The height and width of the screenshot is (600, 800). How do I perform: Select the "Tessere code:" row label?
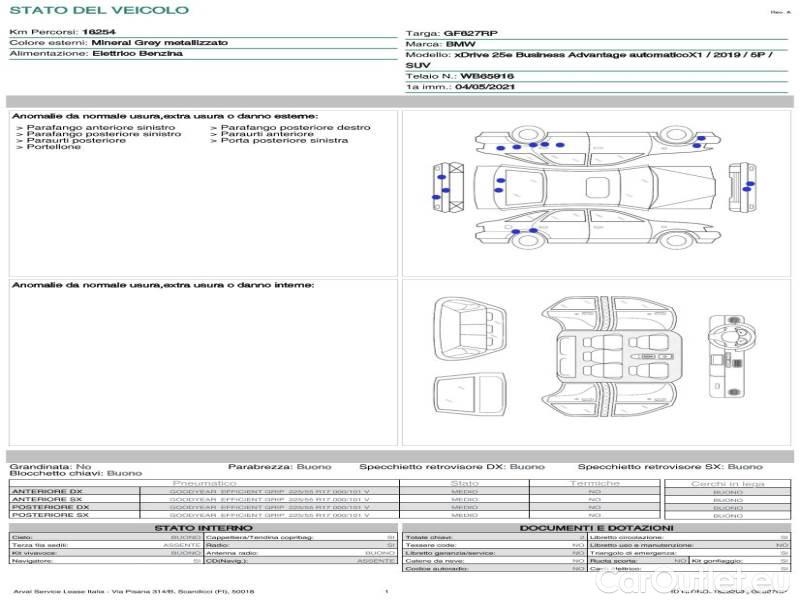pyautogui.click(x=430, y=545)
